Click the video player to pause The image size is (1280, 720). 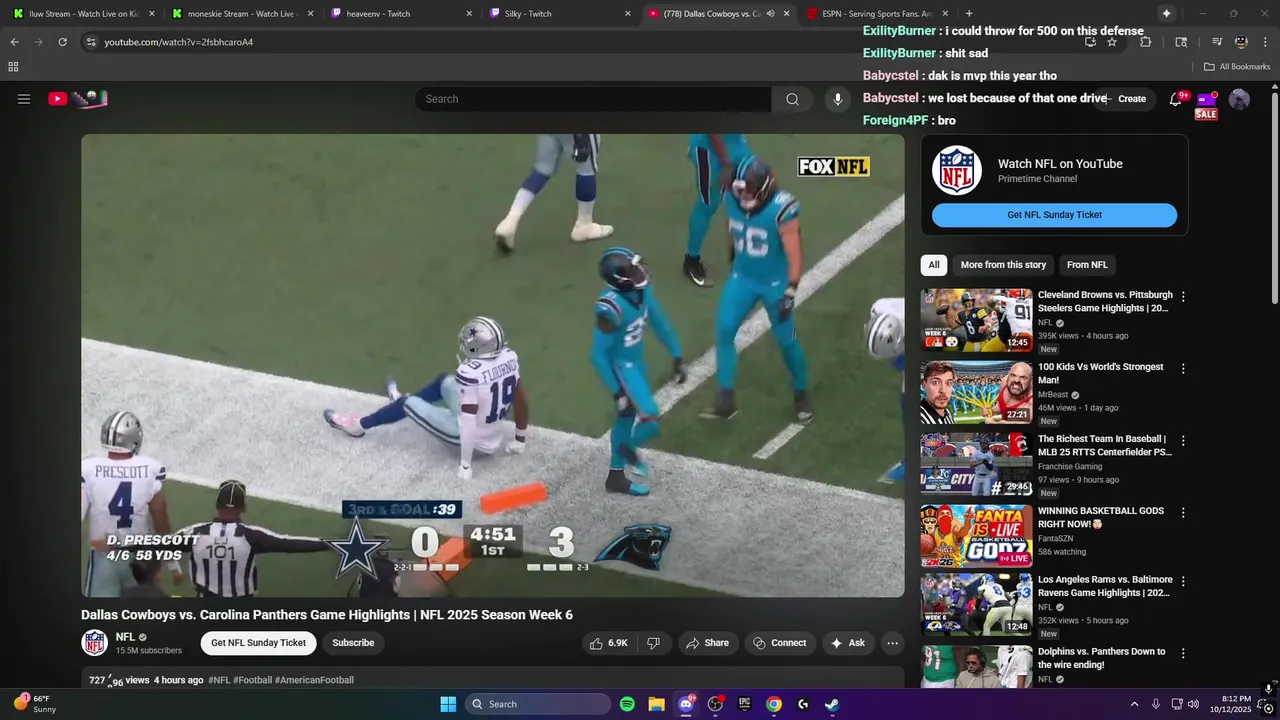pyautogui.click(x=493, y=365)
